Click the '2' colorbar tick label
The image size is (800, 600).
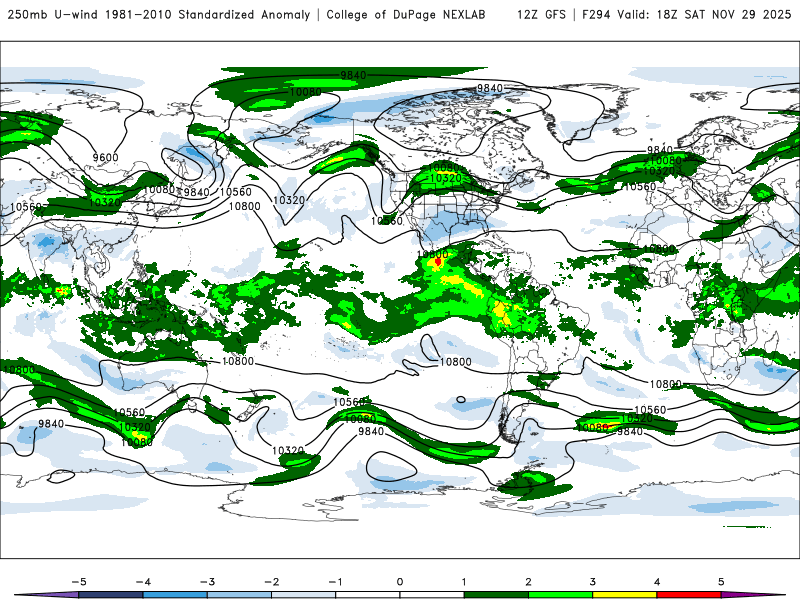point(529,582)
